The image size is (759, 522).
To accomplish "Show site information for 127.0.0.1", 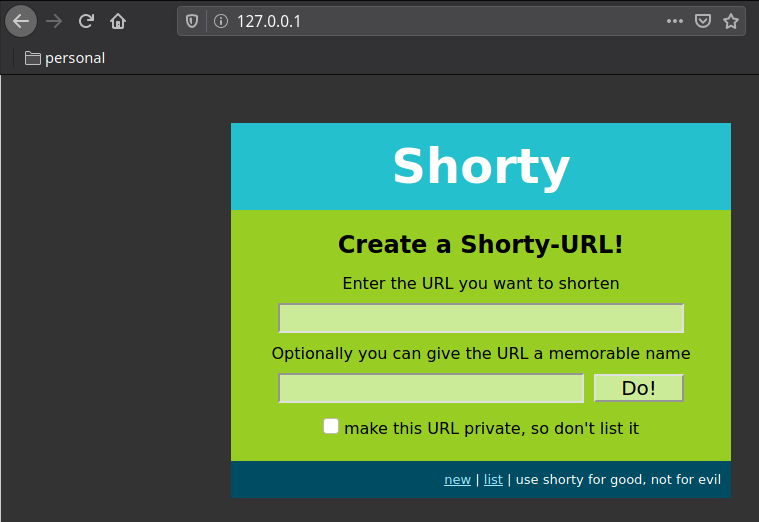I will coord(220,21).
